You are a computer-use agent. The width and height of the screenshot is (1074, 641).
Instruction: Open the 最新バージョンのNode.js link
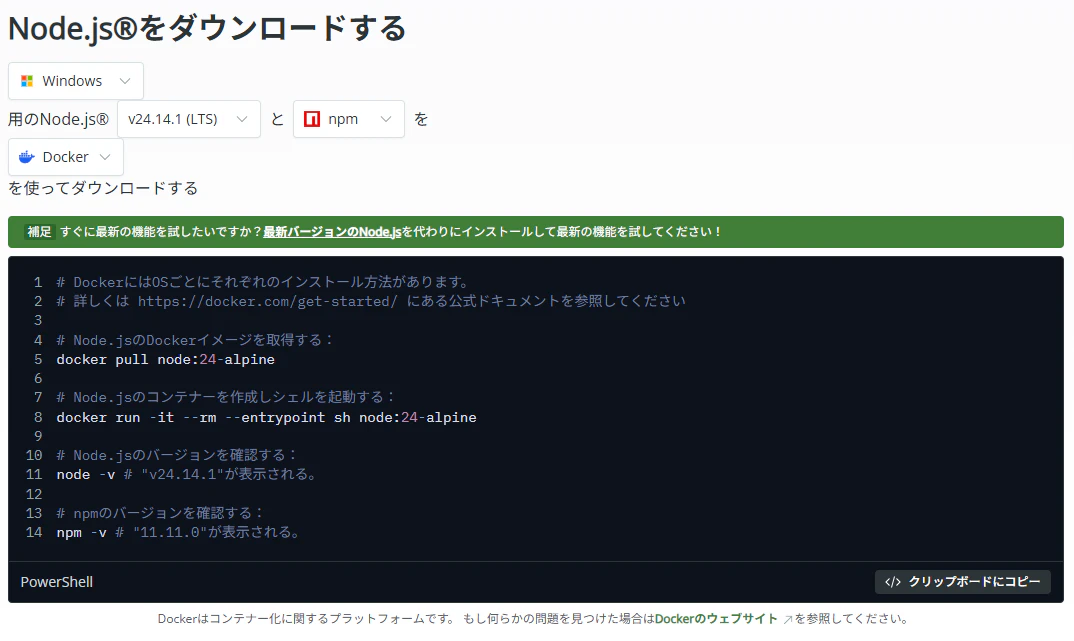tap(332, 232)
